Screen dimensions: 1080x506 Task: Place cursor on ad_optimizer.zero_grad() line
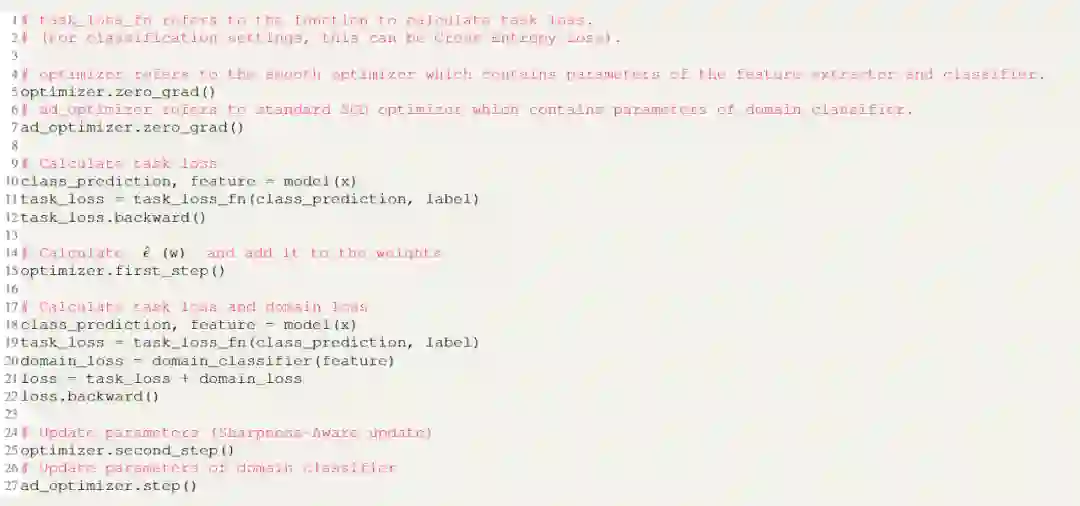tap(132, 127)
